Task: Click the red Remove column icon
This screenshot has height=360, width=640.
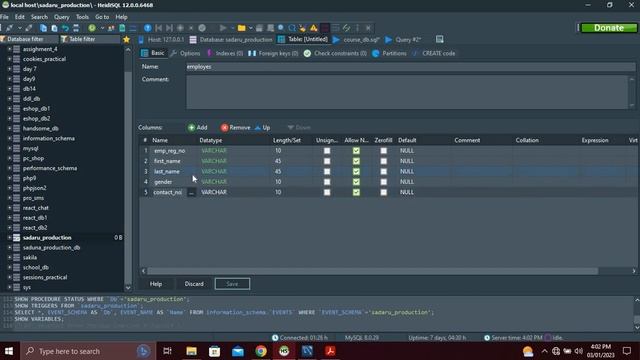Action: 224,128
